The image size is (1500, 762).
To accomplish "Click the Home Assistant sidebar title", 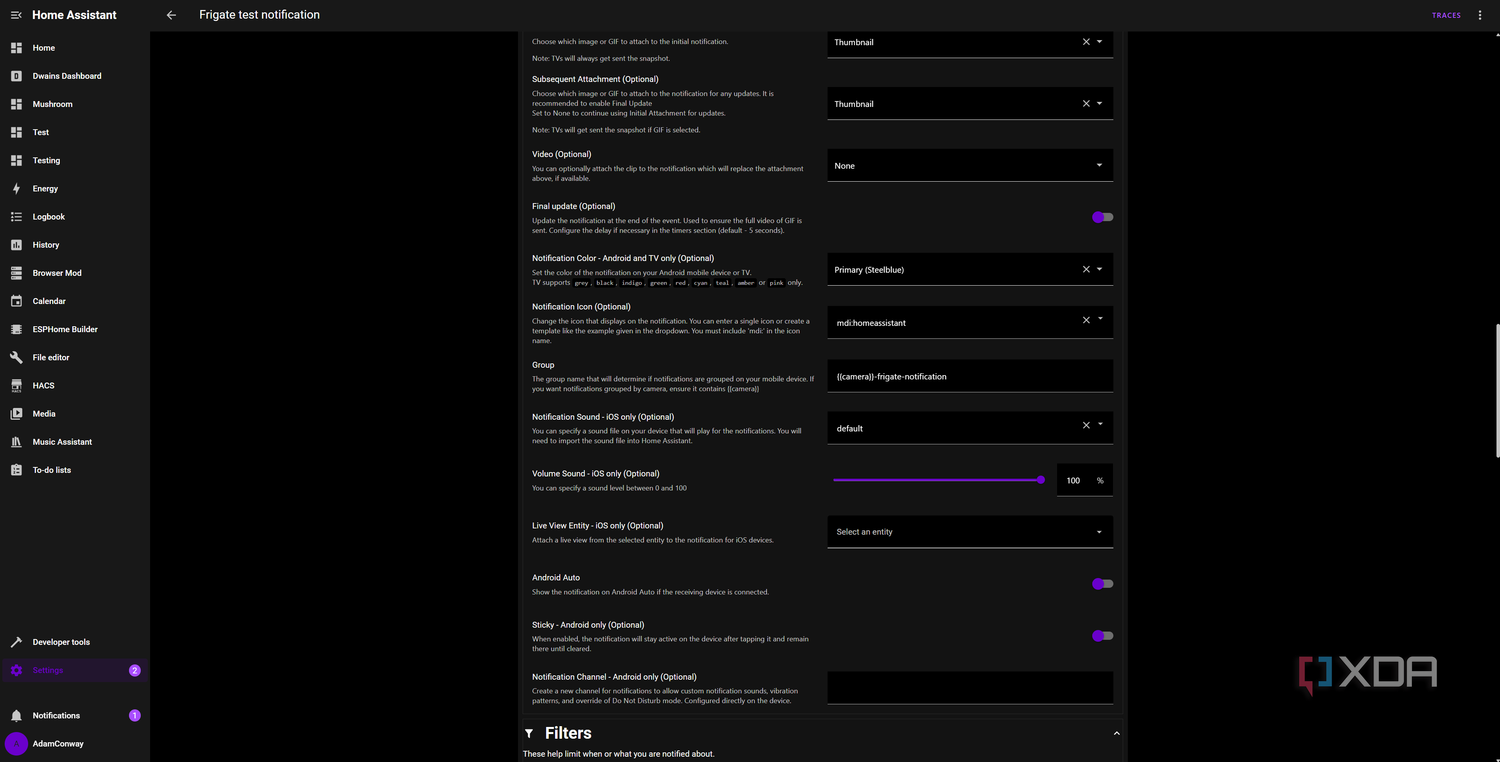I will click(x=74, y=15).
